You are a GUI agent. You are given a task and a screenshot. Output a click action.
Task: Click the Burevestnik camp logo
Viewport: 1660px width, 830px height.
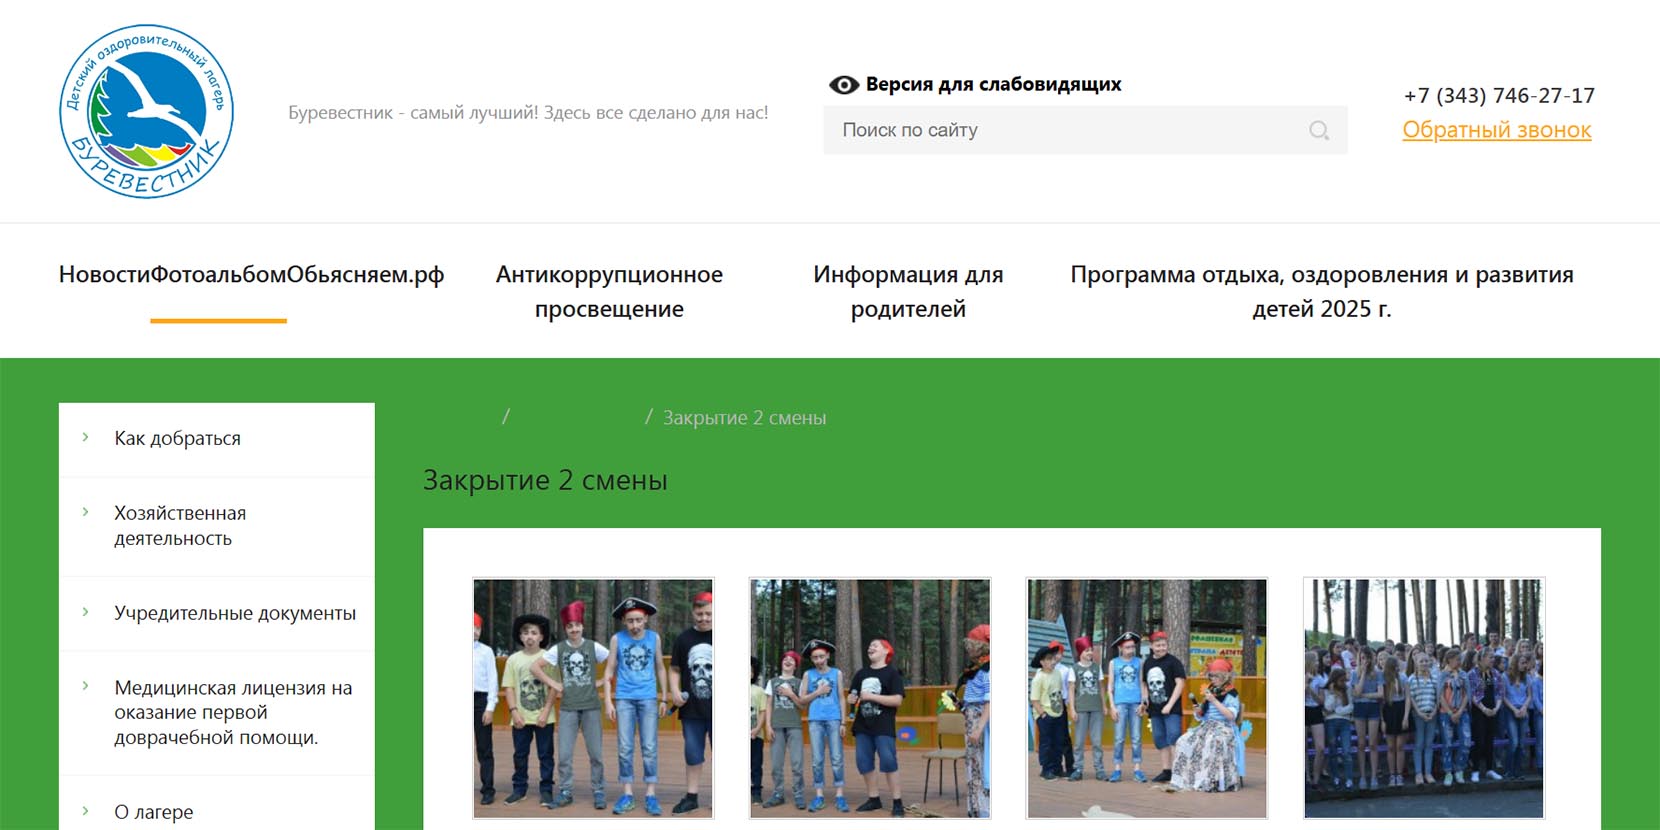tap(147, 111)
